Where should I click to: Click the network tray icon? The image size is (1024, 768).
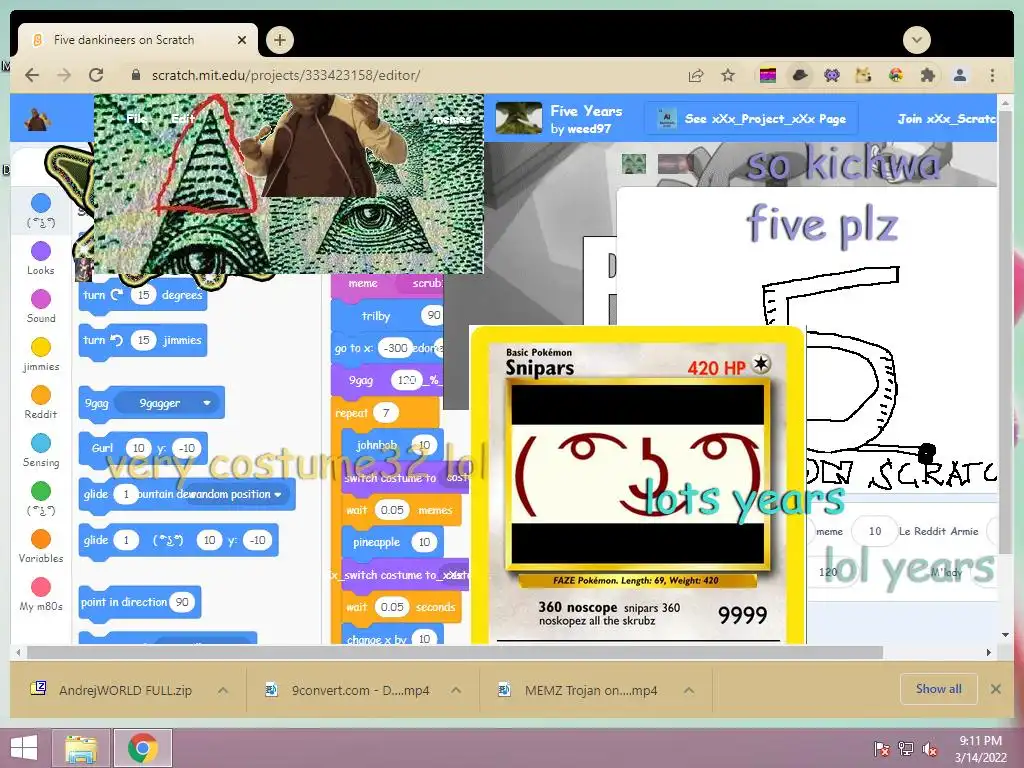[906, 748]
